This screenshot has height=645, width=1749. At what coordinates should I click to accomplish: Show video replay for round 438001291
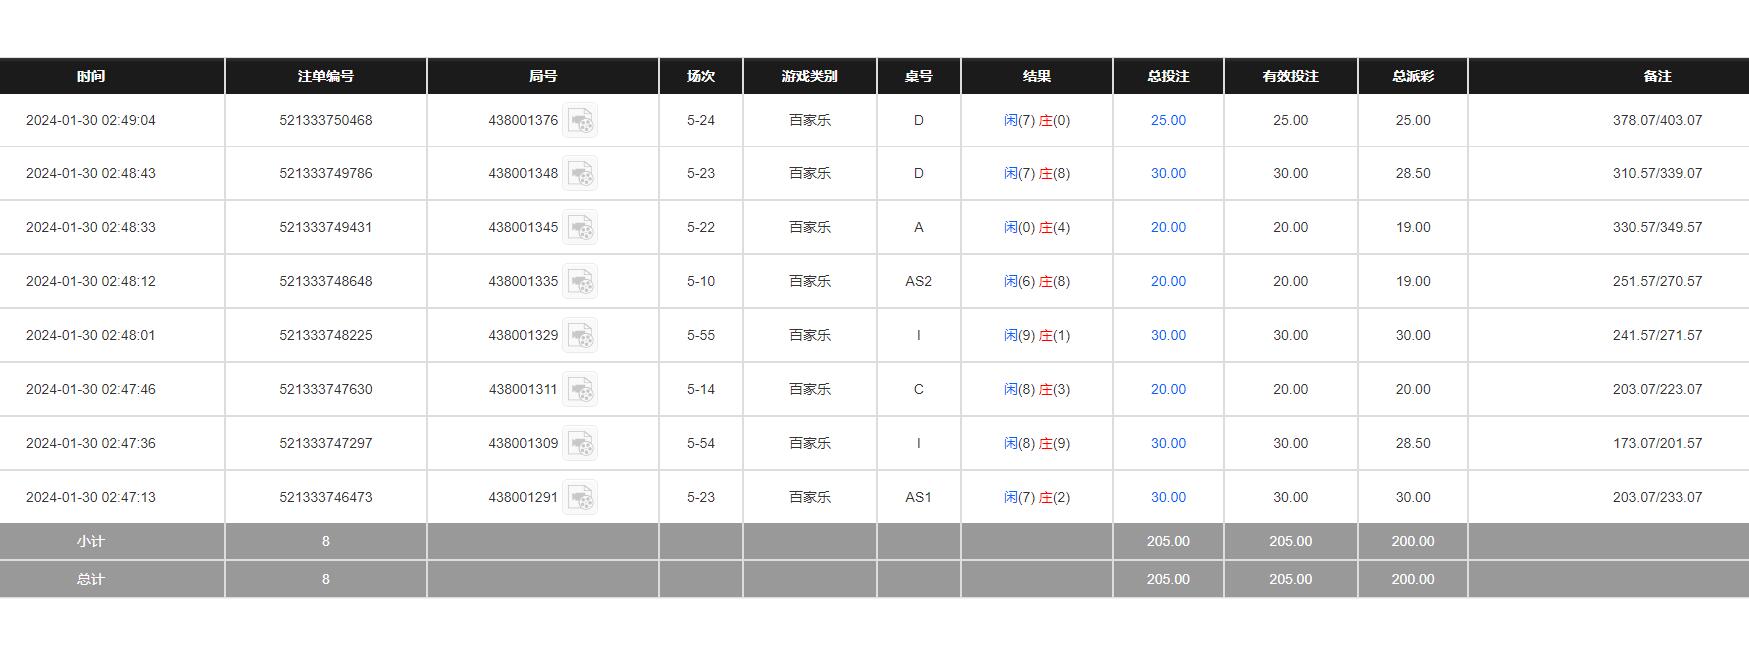point(580,497)
